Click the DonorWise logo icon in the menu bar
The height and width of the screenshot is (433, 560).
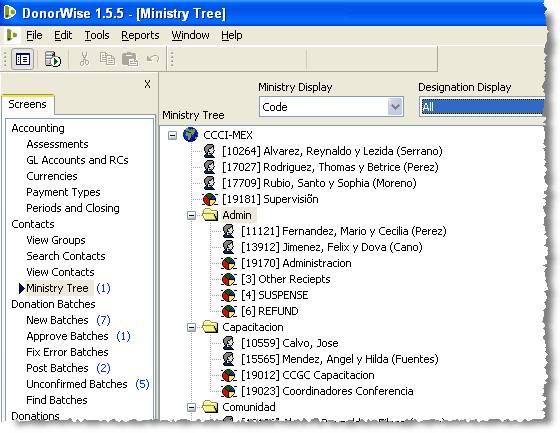click(x=12, y=35)
